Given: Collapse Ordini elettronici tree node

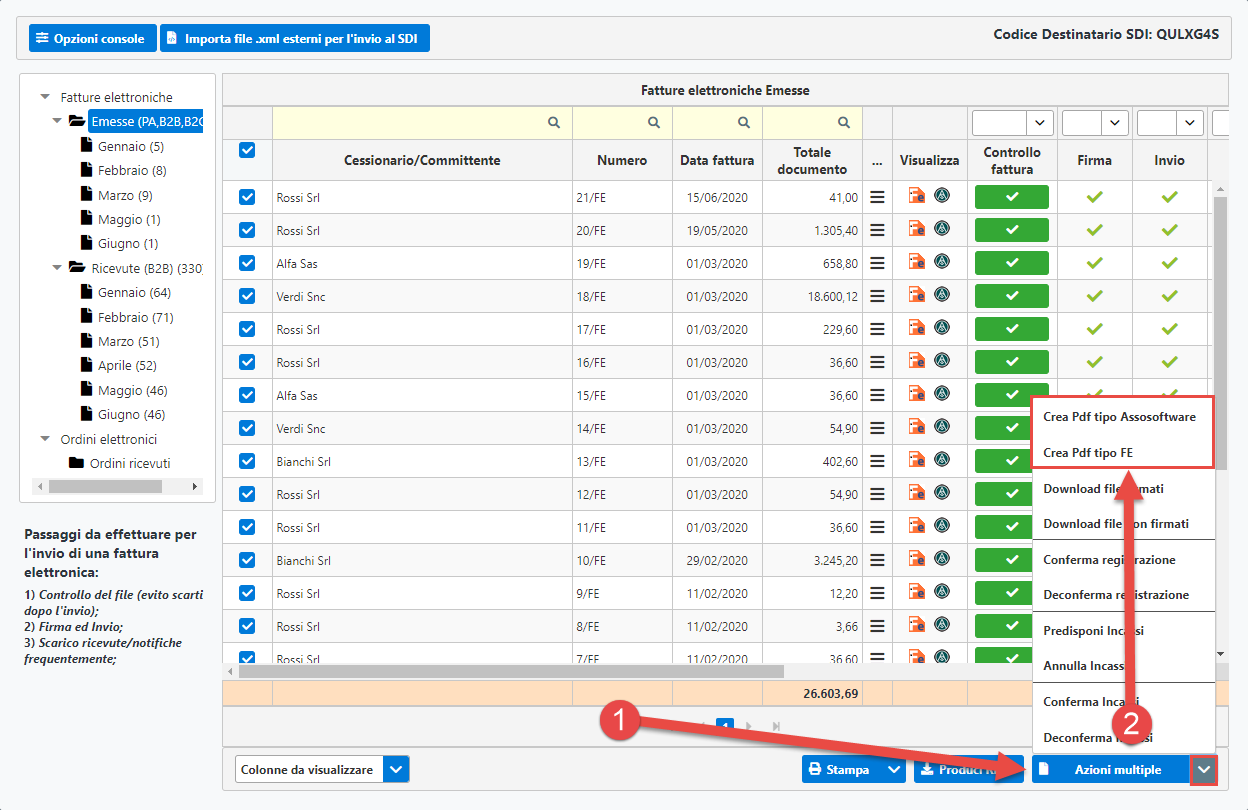Looking at the screenshot, I should (45, 439).
